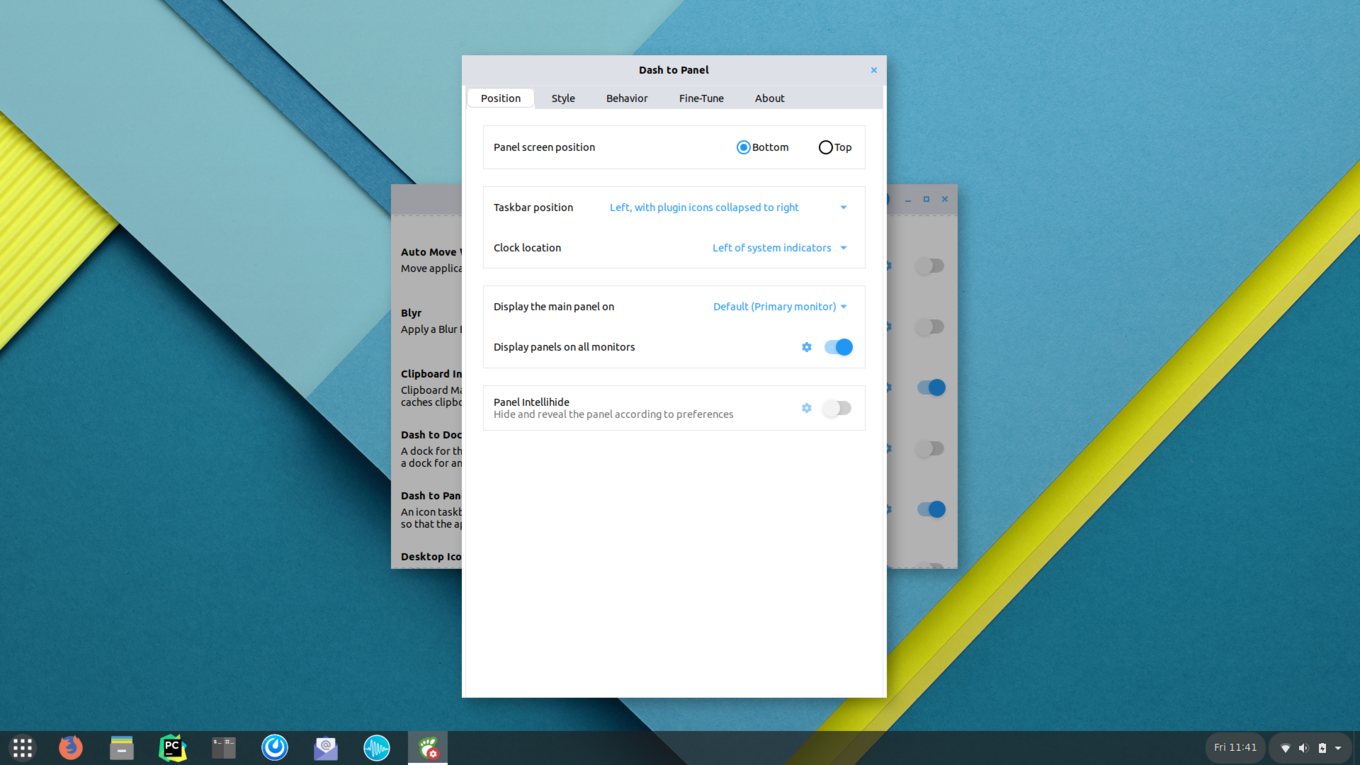
Task: Switch to the Position tab
Action: click(x=500, y=98)
